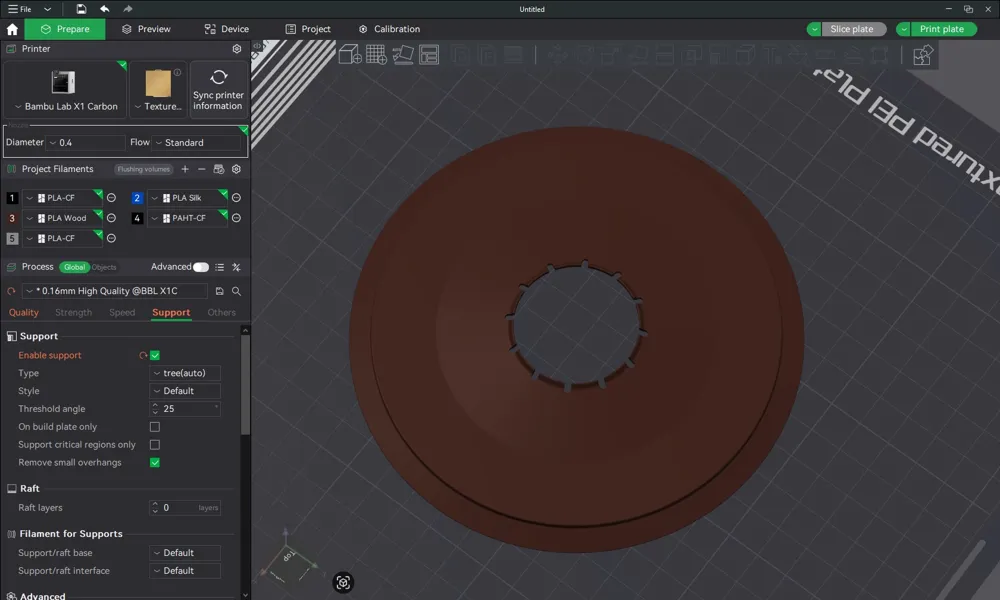This screenshot has height=600, width=1000.
Task: Edit filament 5 PLA-CF preset icon
Action: (x=111, y=238)
